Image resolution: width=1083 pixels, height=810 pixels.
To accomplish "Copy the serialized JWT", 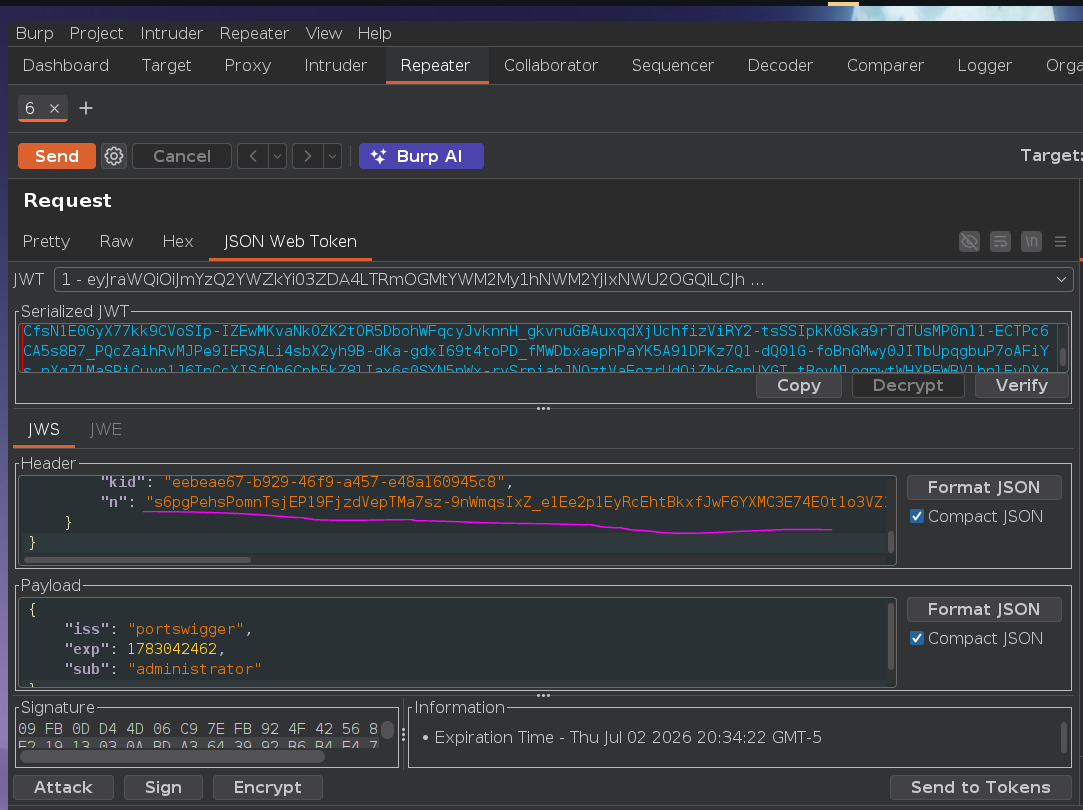I will 799,385.
